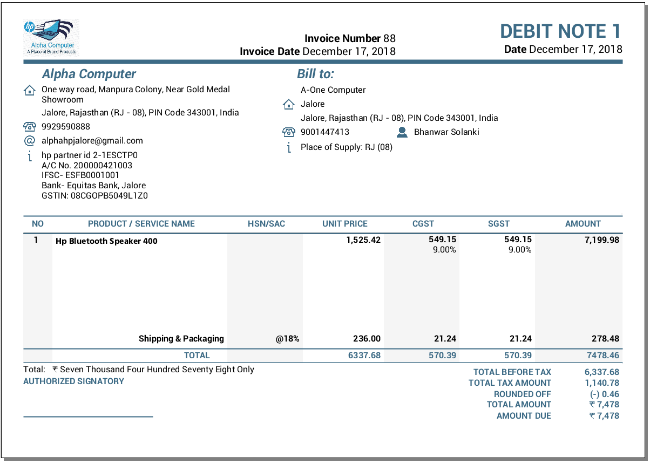Click the info icon beside hp partner id
The width and height of the screenshot is (650, 464).
[x=29, y=156]
